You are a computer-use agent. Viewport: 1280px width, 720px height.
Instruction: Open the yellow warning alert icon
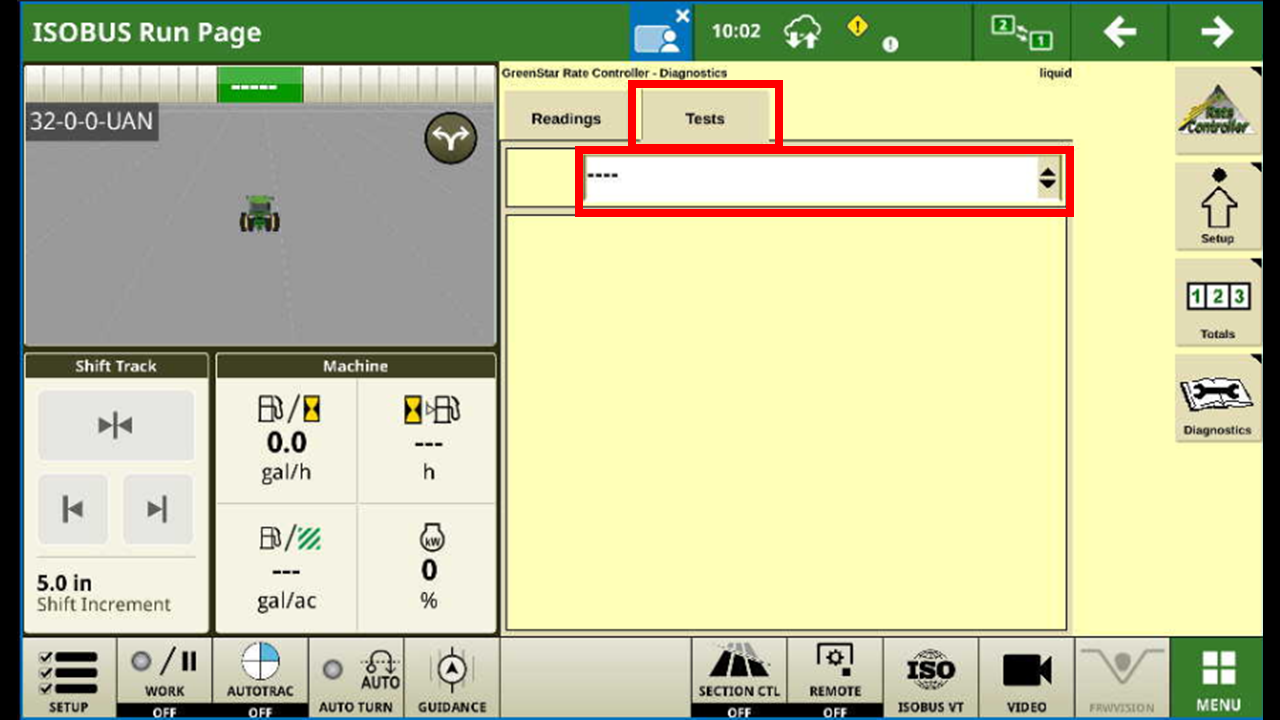[x=858, y=27]
